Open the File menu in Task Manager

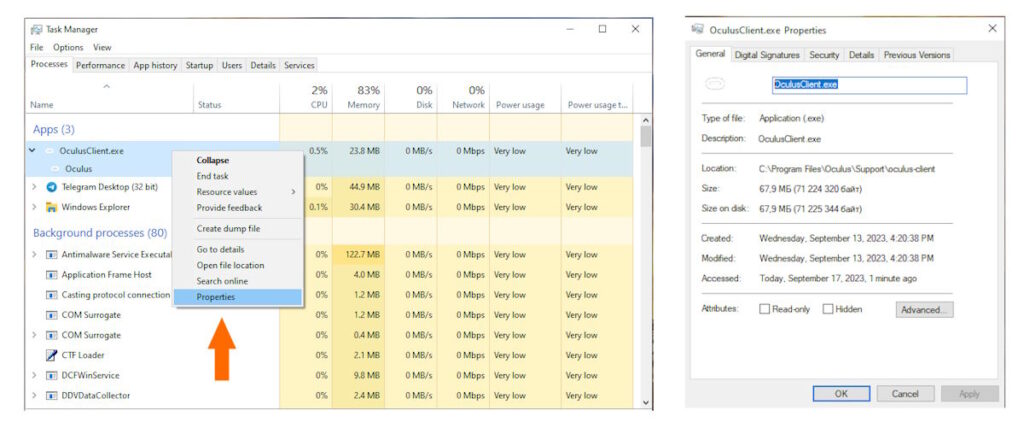point(37,48)
